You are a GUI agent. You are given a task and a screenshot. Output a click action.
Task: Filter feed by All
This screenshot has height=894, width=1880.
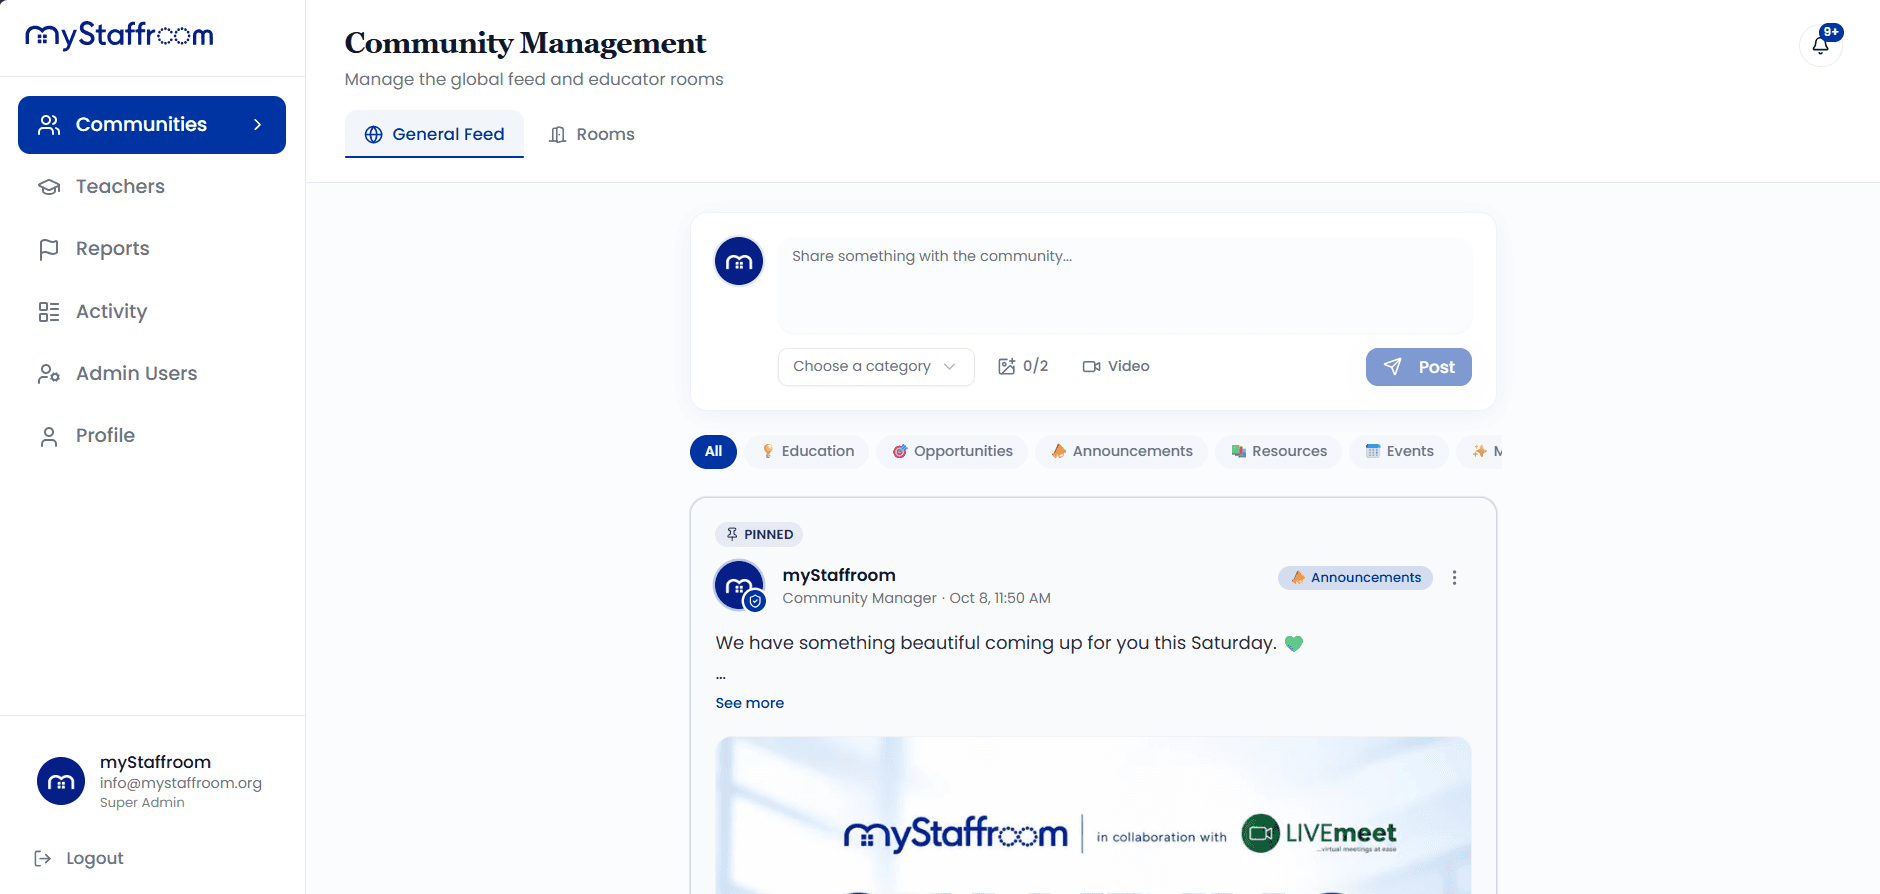(x=713, y=451)
